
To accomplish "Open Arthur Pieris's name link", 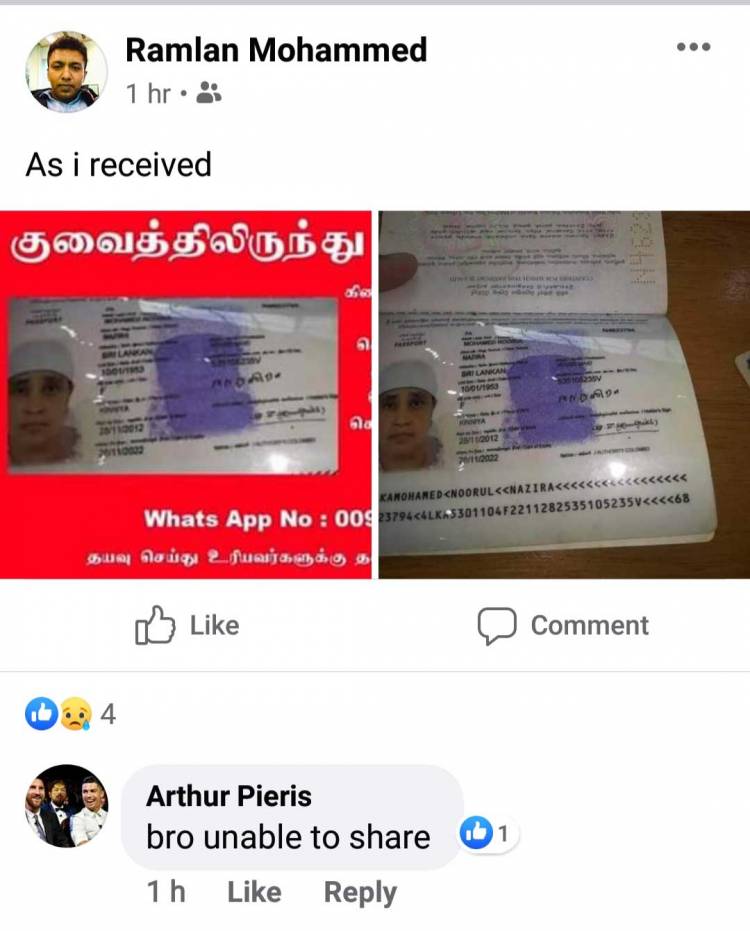I will click(229, 796).
